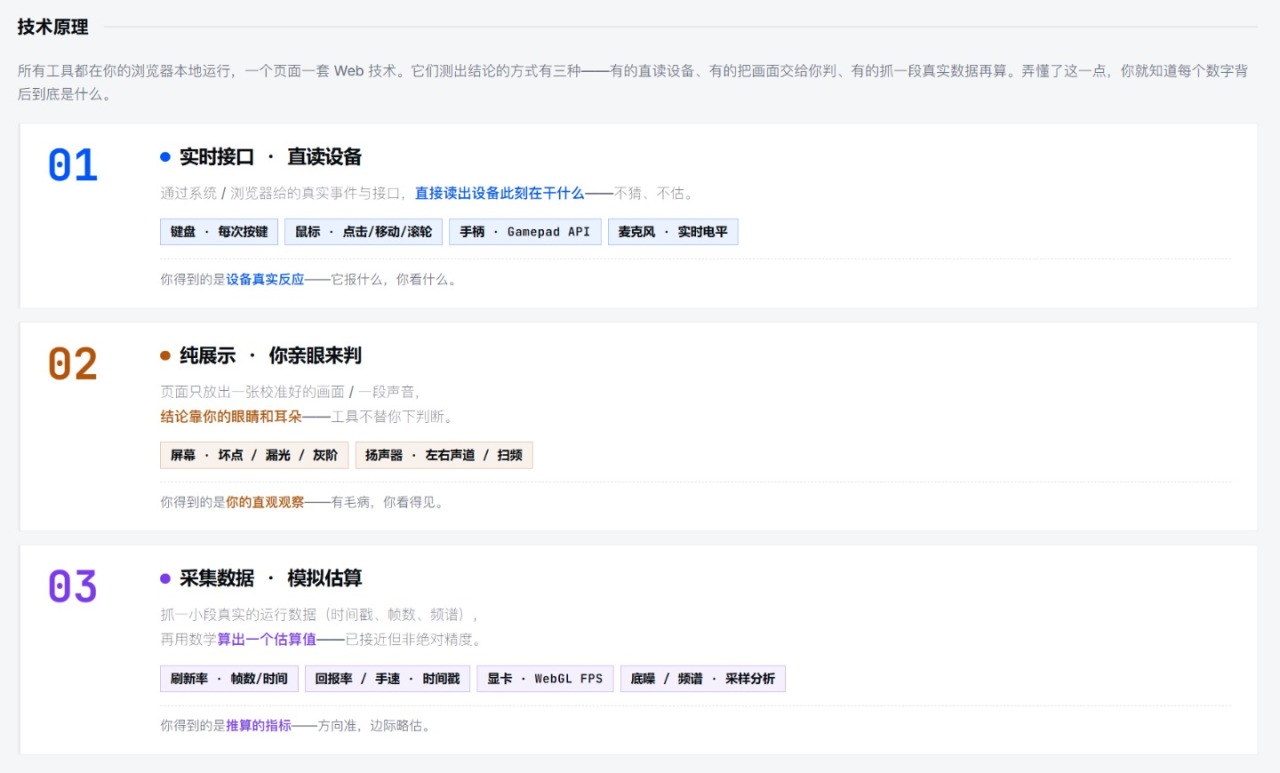Click the line 抓一小段真实的运行数据
This screenshot has width=1280, height=773.
click(320, 615)
